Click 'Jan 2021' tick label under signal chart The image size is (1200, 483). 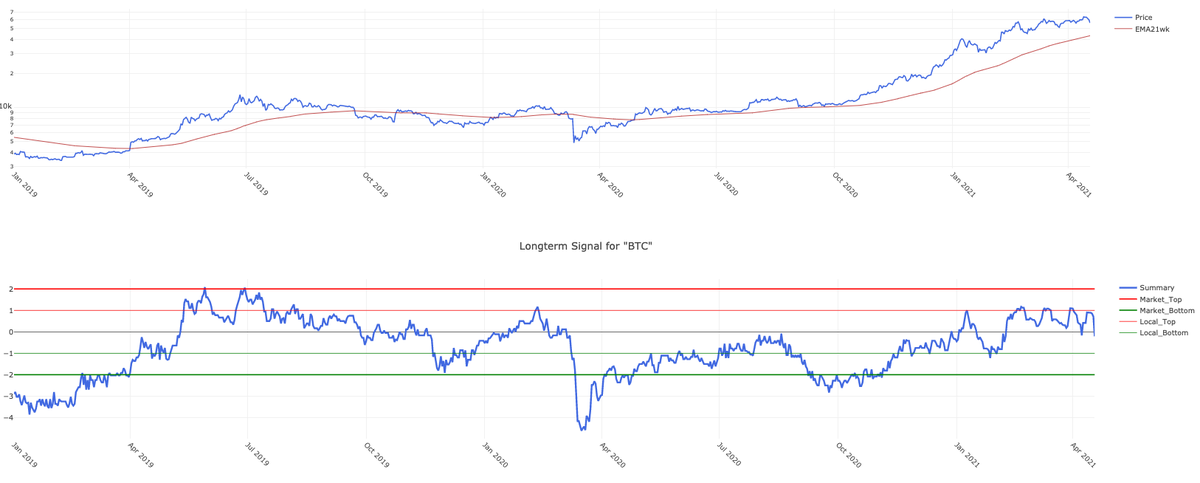966,455
